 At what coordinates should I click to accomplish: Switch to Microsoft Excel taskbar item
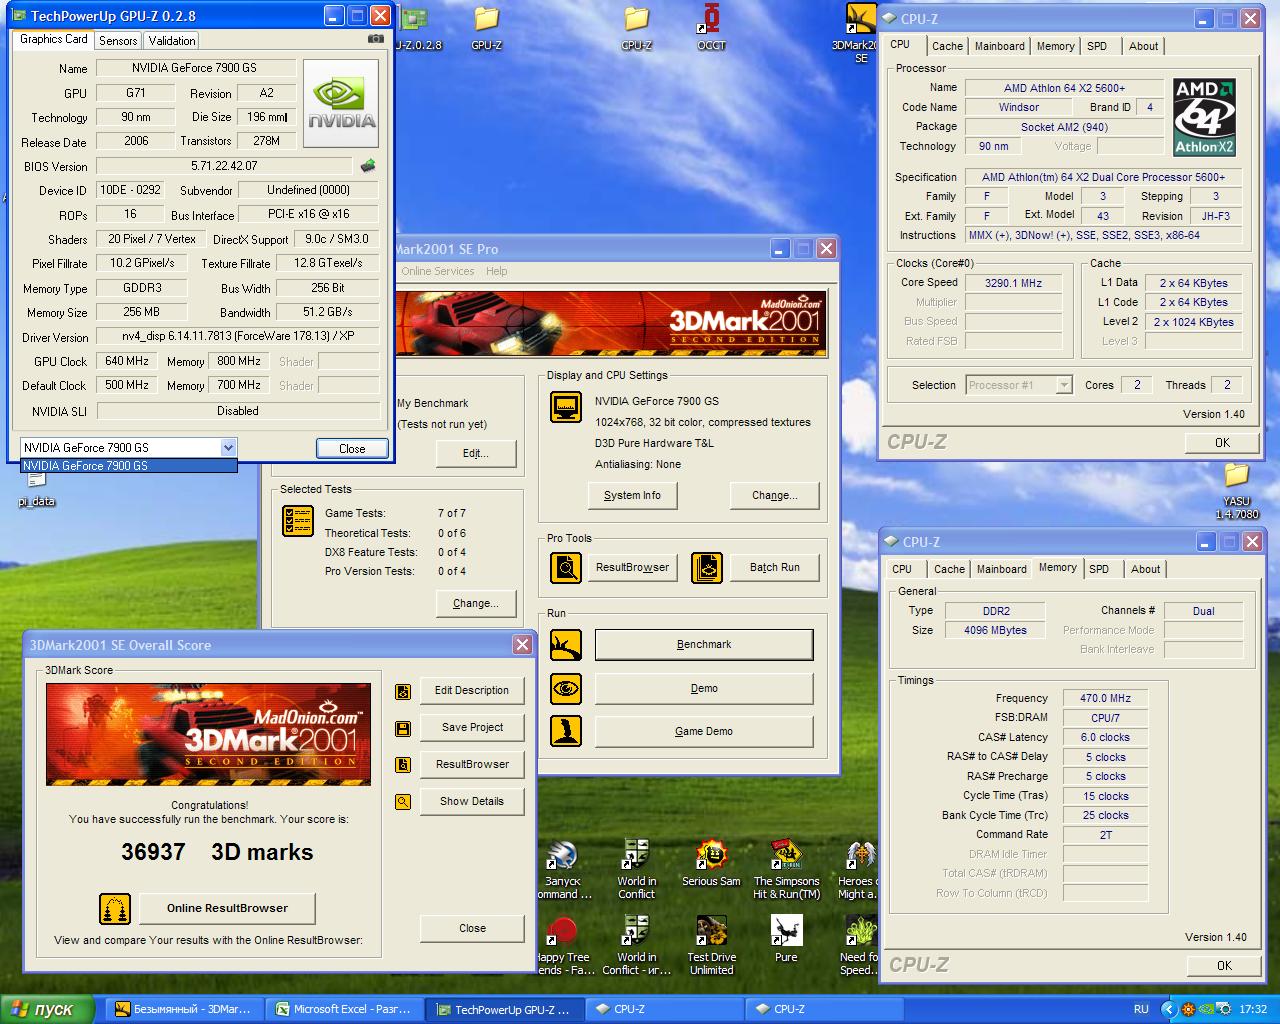pos(343,1010)
